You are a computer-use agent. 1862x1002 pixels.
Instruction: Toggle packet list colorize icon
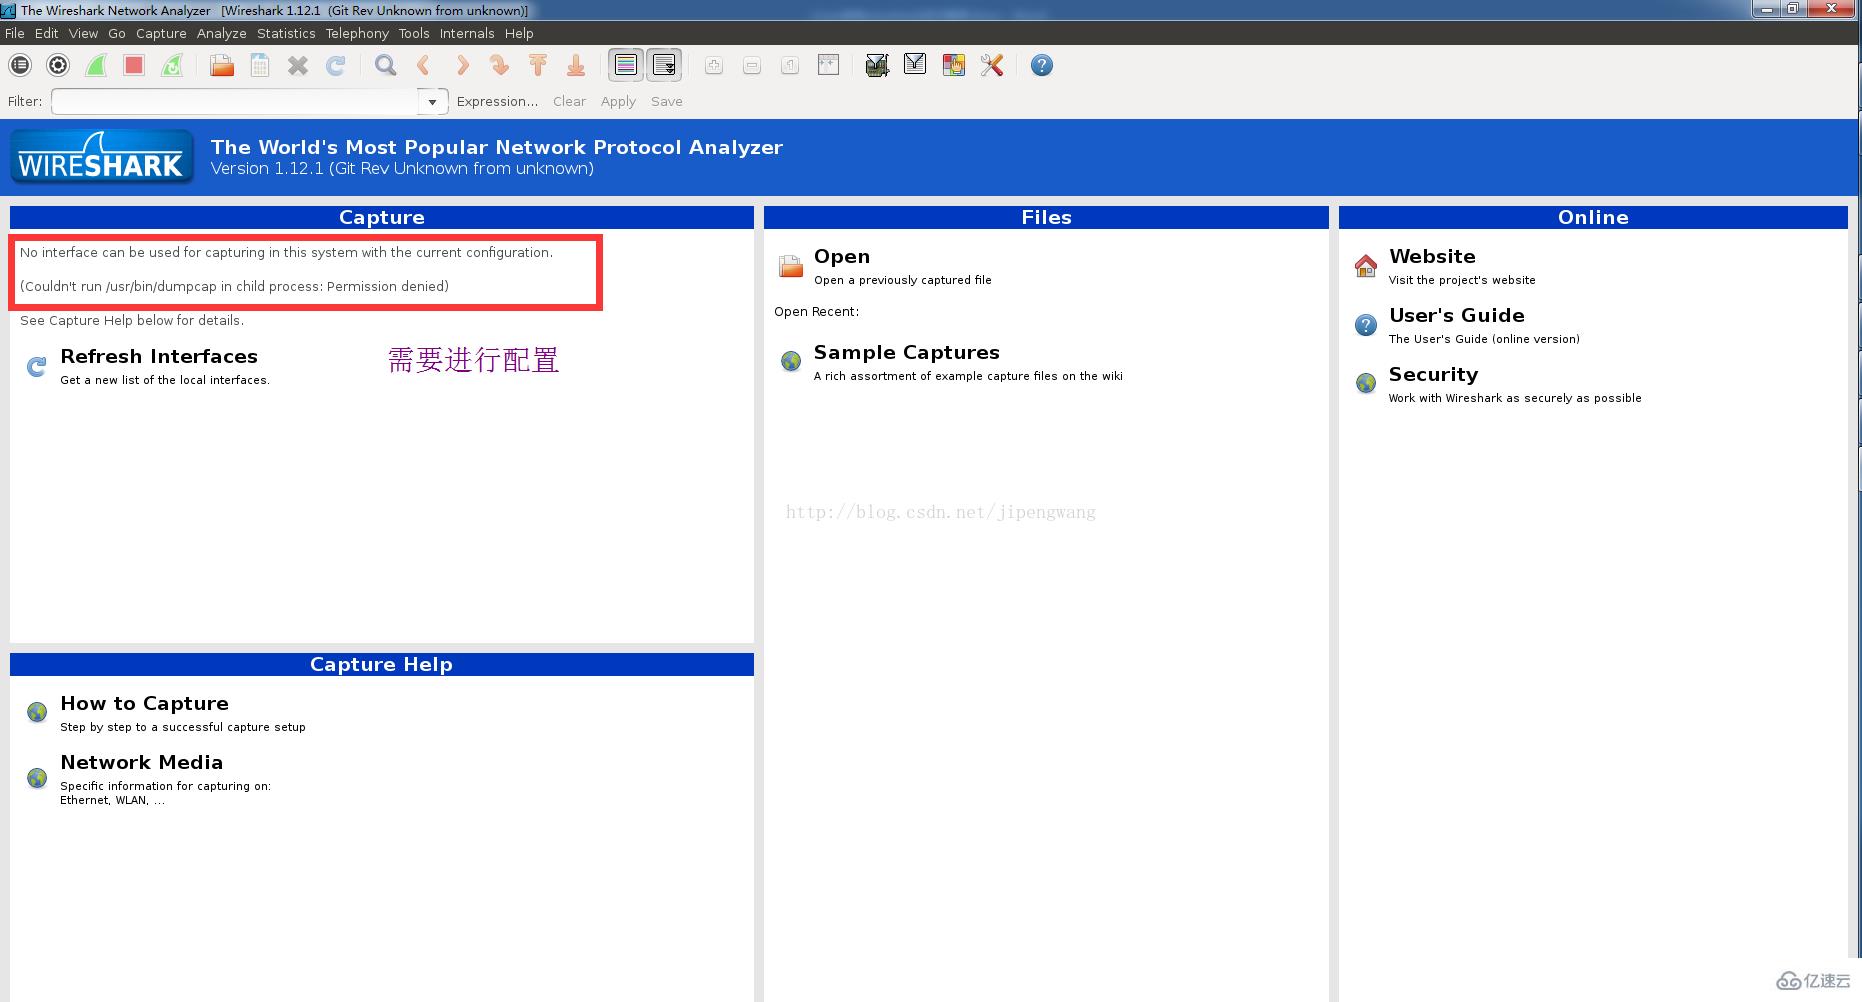pos(626,66)
